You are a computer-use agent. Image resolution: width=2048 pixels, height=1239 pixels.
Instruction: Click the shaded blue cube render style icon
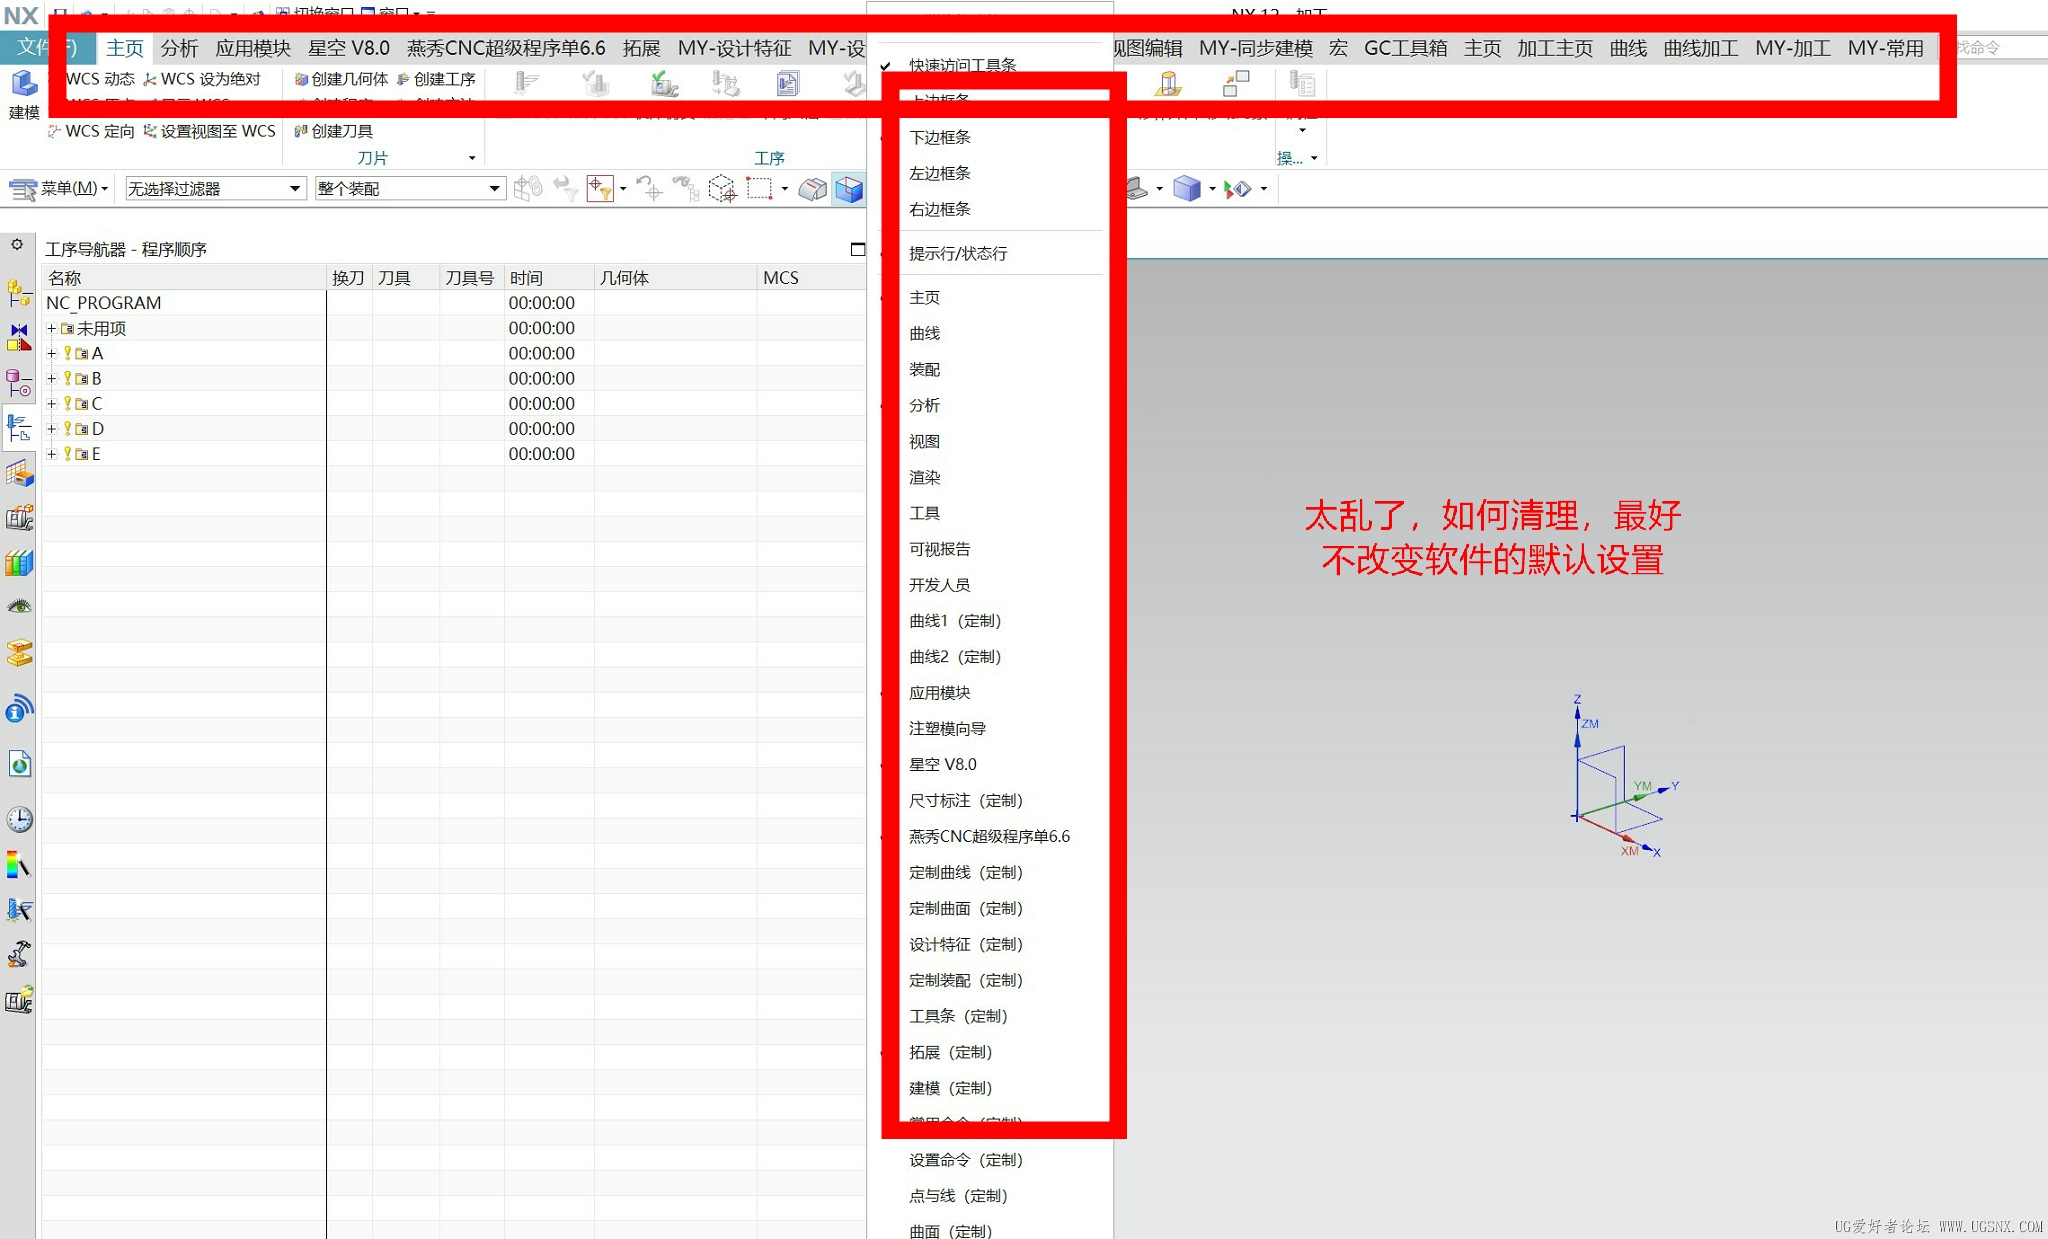click(1186, 188)
